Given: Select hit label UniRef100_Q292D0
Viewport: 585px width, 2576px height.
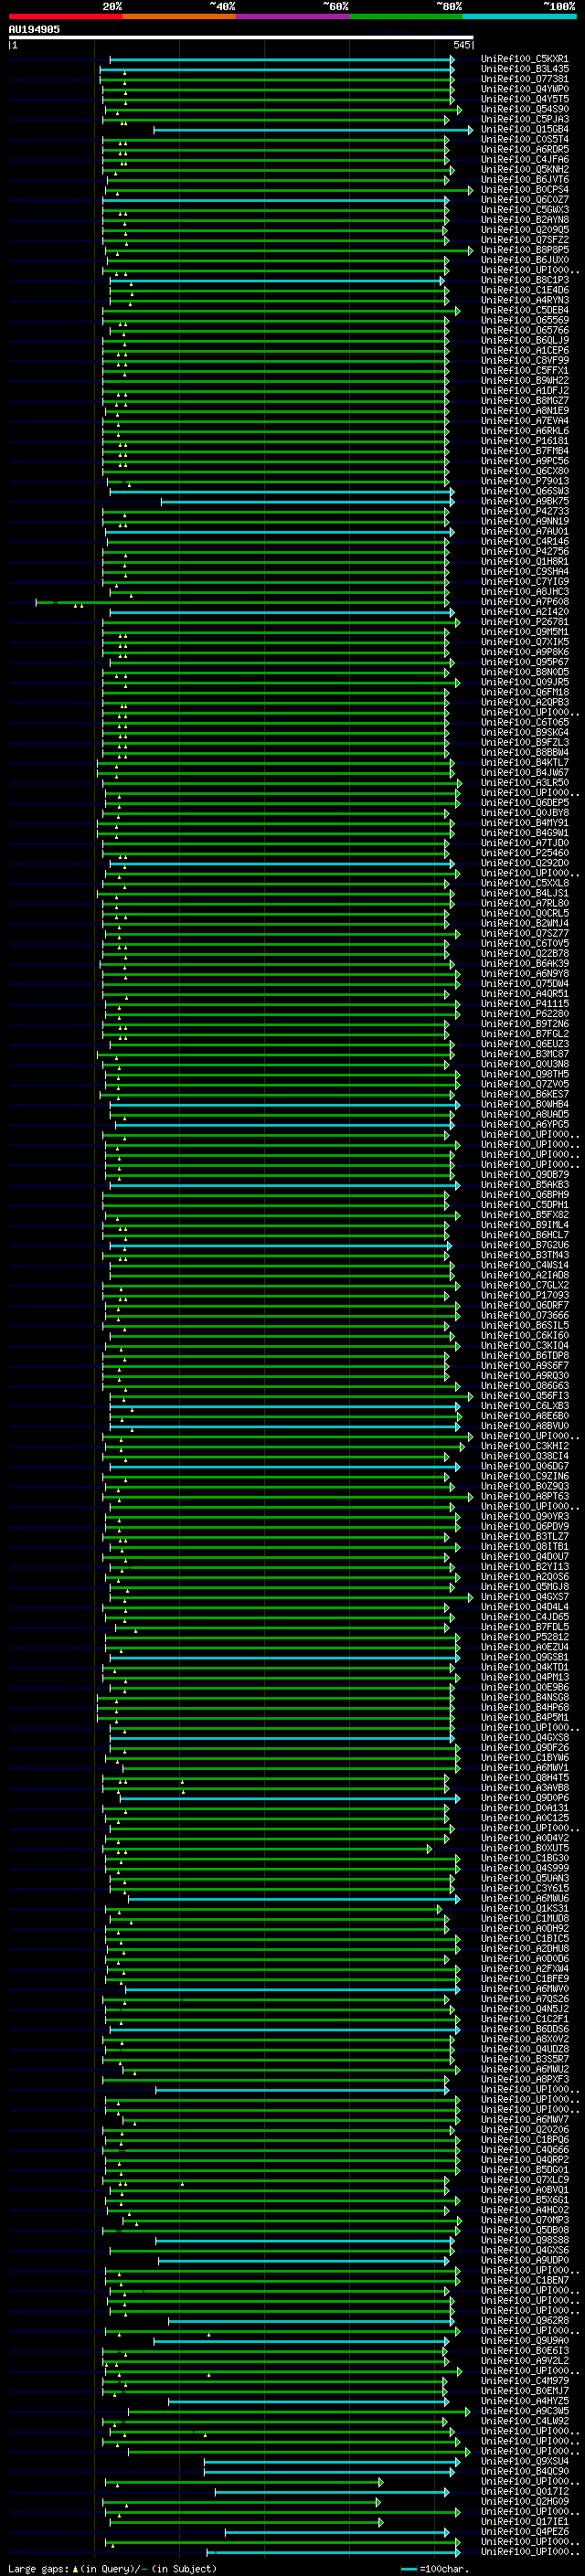Looking at the screenshot, I should point(525,863).
